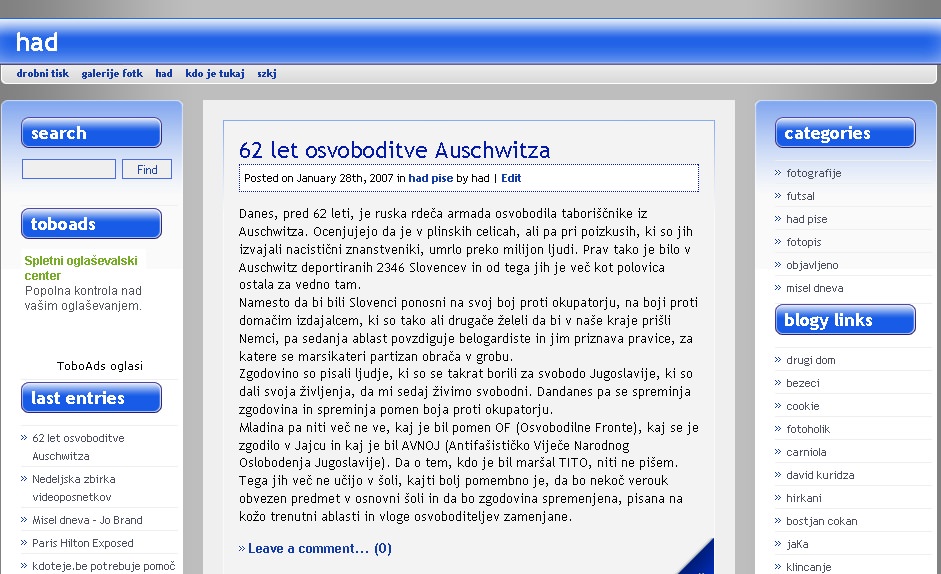
Task: Open the 'drobni tisk' menu item
Action: [x=43, y=74]
